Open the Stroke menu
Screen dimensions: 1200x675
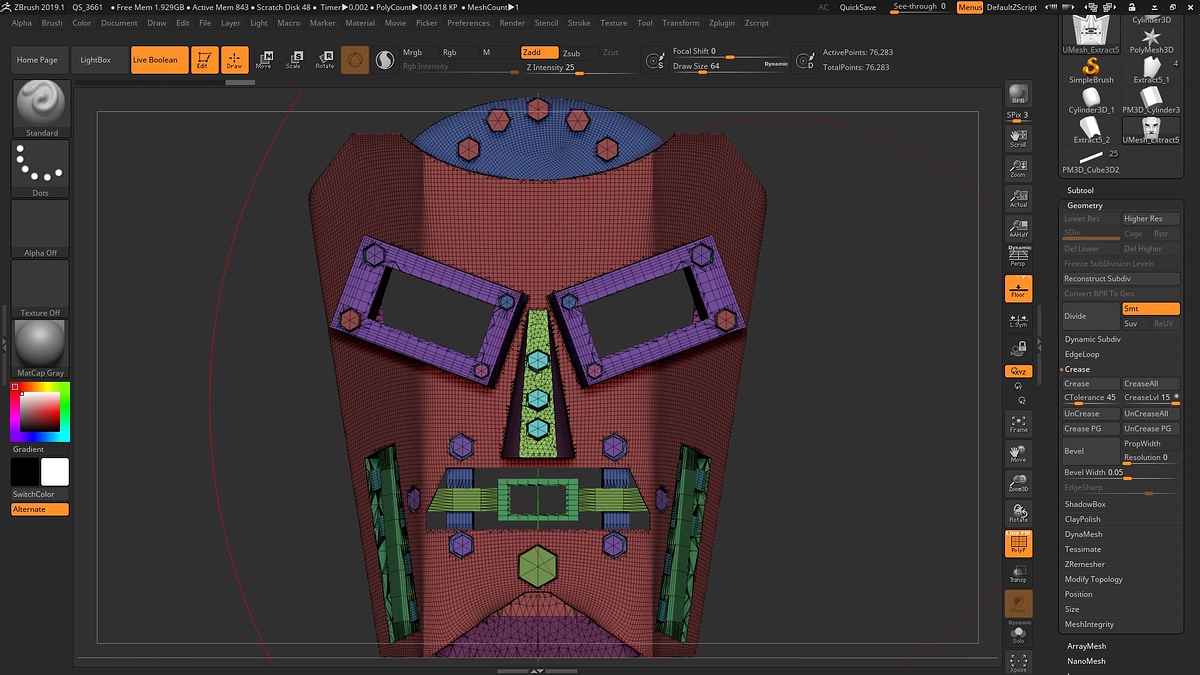pyautogui.click(x=579, y=23)
